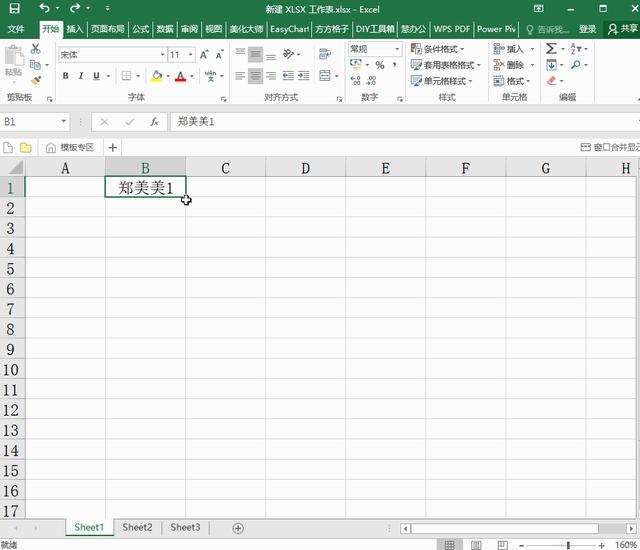Image resolution: width=640 pixels, height=550 pixels.
Task: Click the insert function fx icon
Action: (154, 121)
